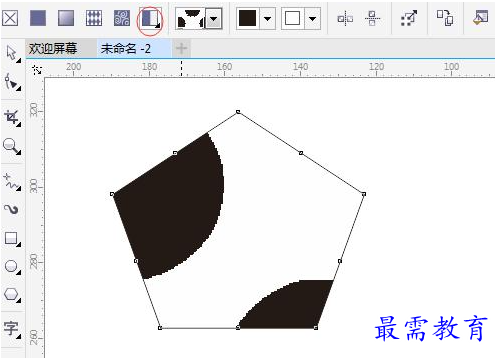Select the Artistic media tool
The image size is (496, 360).
(11, 209)
